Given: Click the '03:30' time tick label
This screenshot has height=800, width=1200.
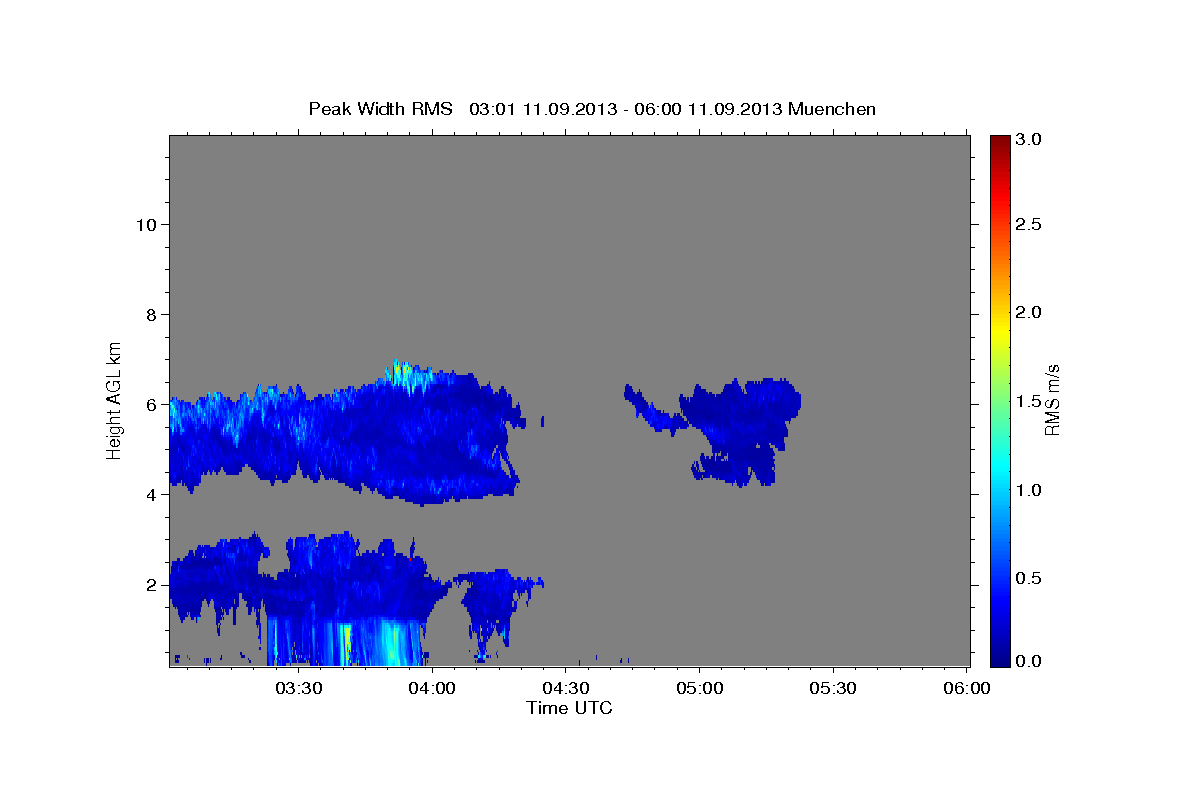Looking at the screenshot, I should click(x=299, y=688).
